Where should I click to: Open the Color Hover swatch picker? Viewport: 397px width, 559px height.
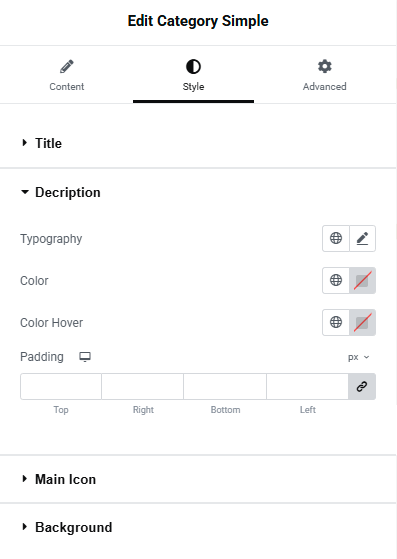[x=362, y=322]
